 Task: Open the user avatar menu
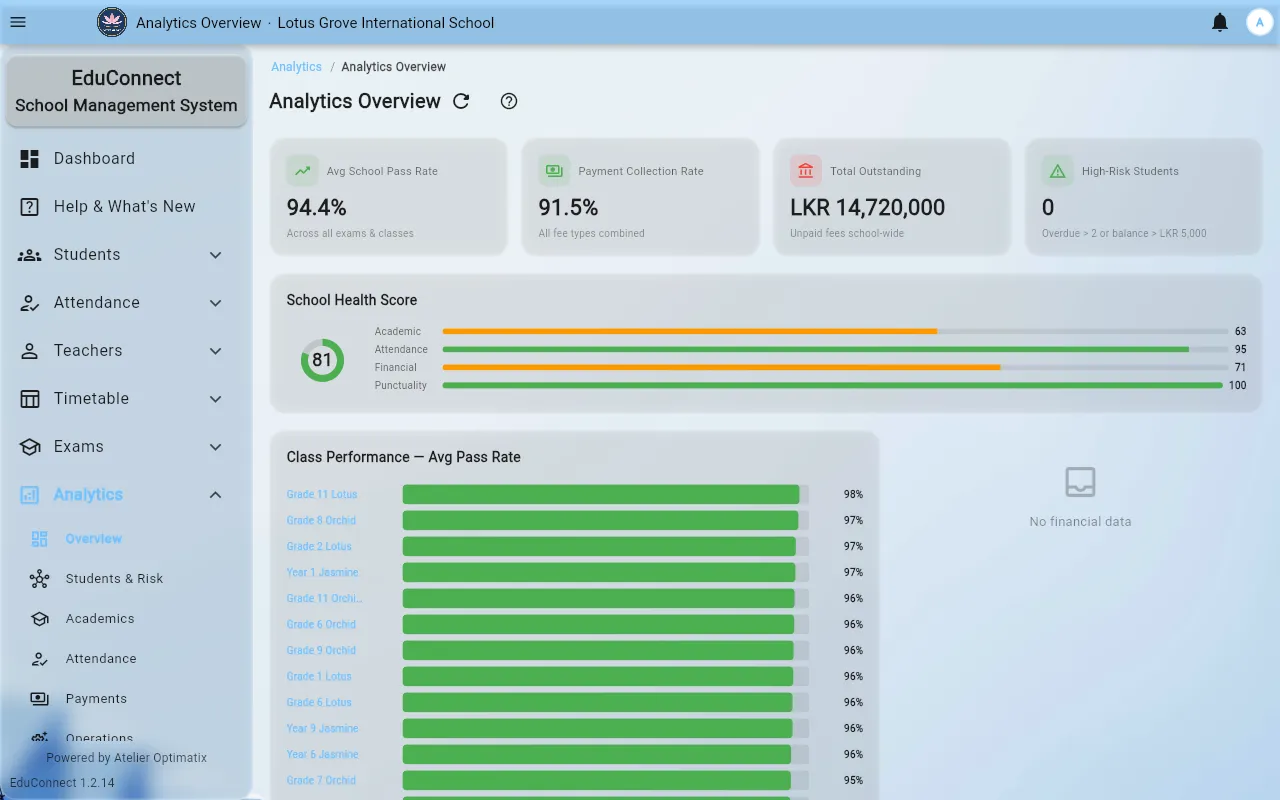tap(1259, 22)
